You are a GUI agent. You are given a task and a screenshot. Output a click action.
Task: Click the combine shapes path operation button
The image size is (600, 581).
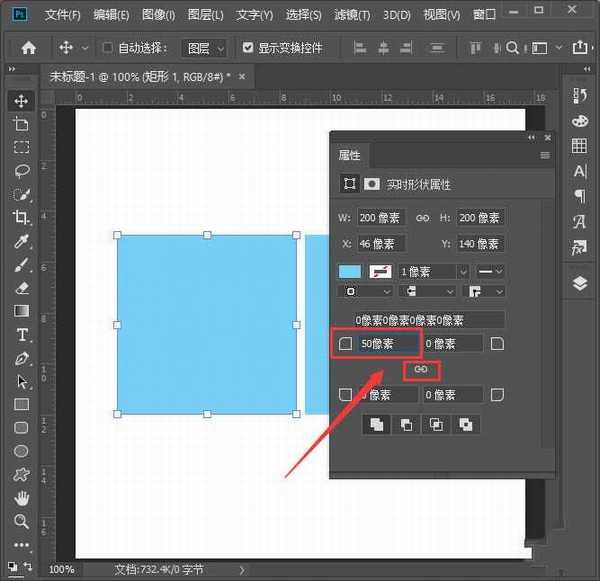tap(377, 424)
